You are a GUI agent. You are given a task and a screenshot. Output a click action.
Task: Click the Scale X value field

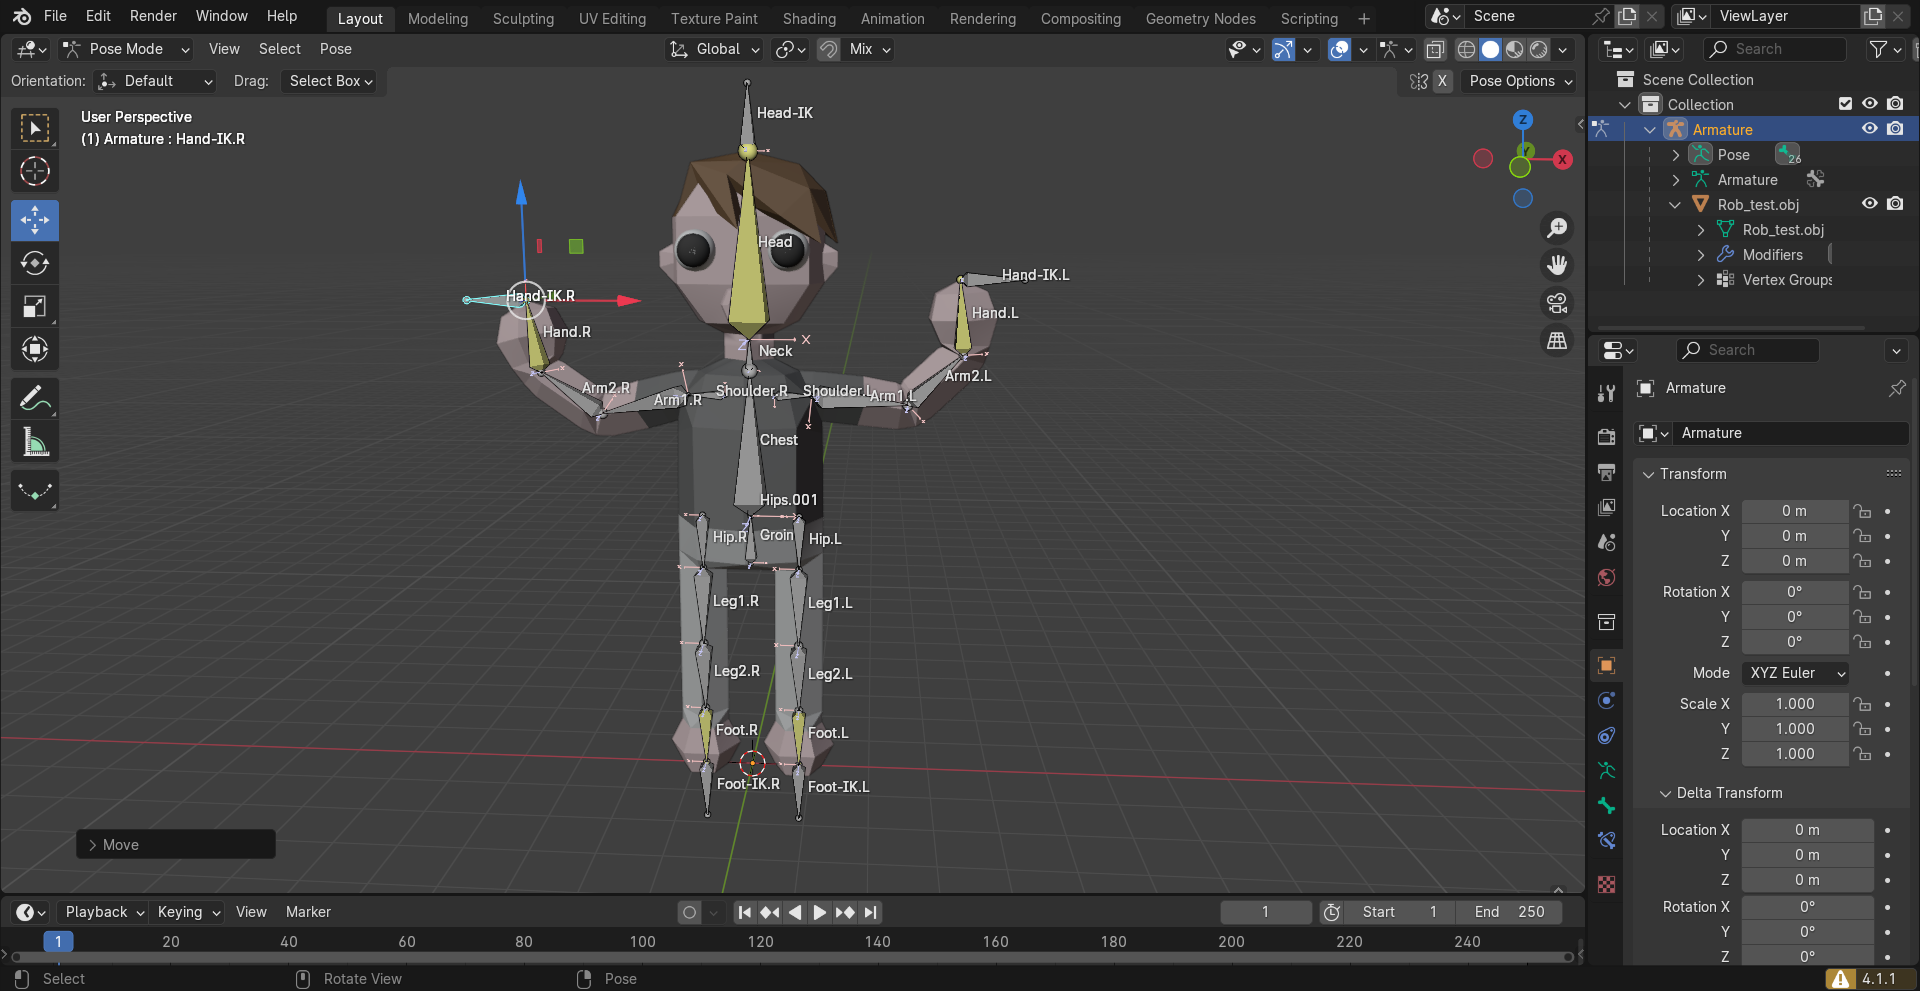1795,704
